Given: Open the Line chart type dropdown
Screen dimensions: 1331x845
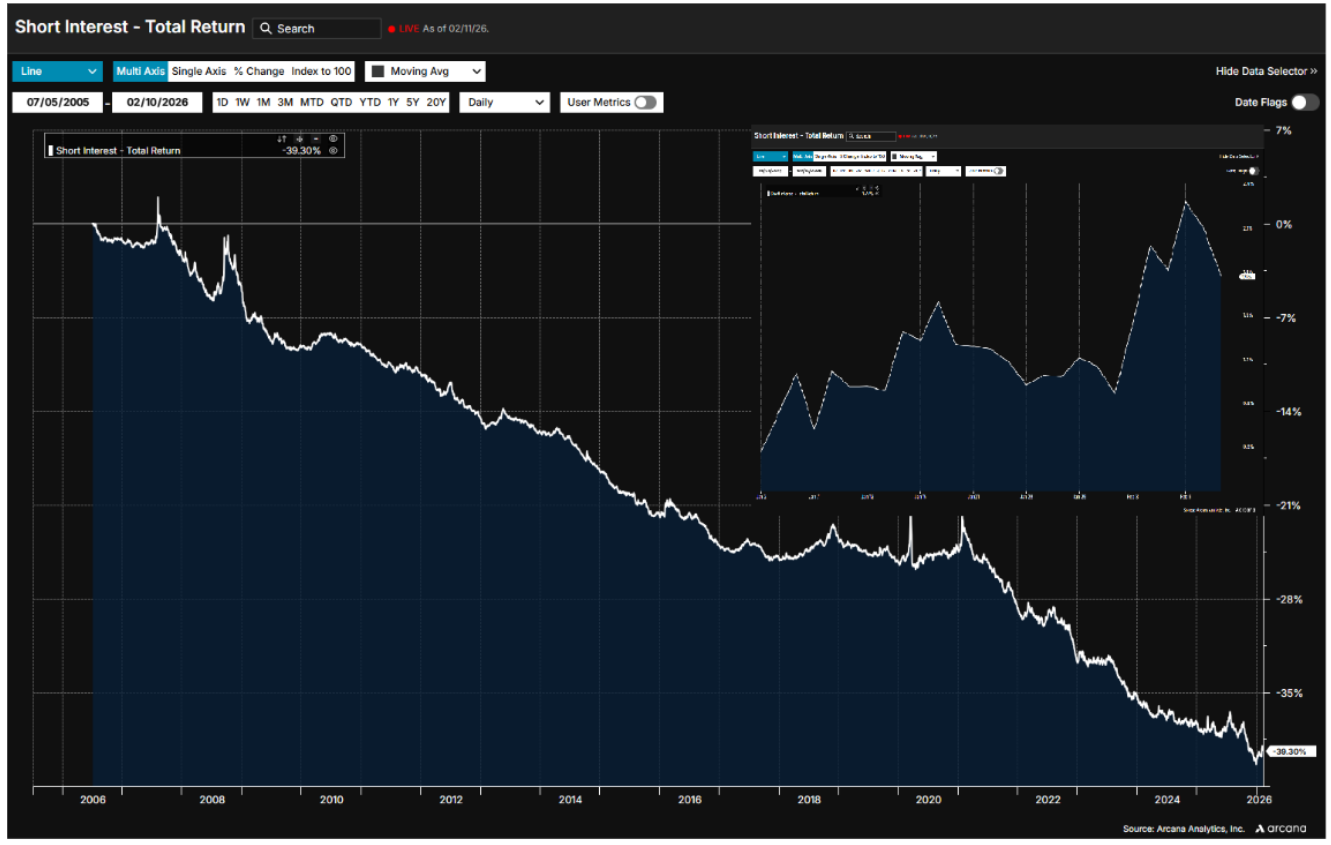Looking at the screenshot, I should tap(57, 71).
